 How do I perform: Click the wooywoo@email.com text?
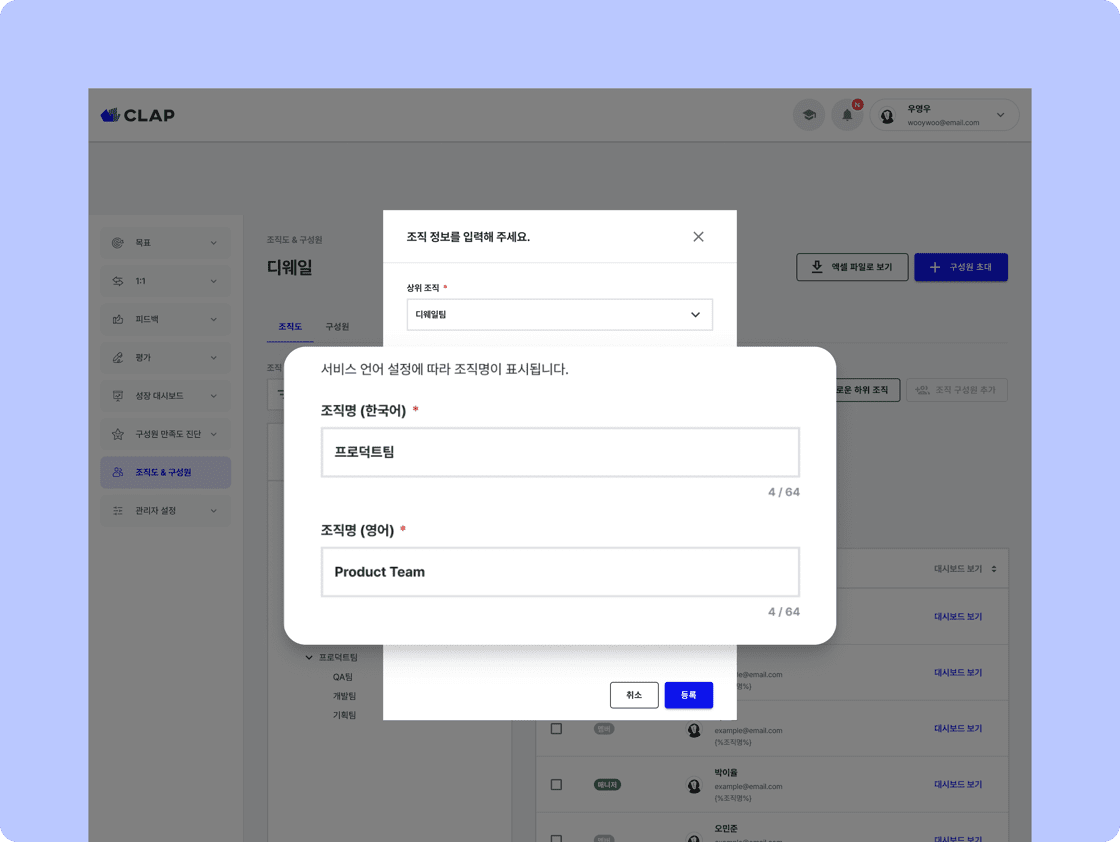[x=943, y=123]
